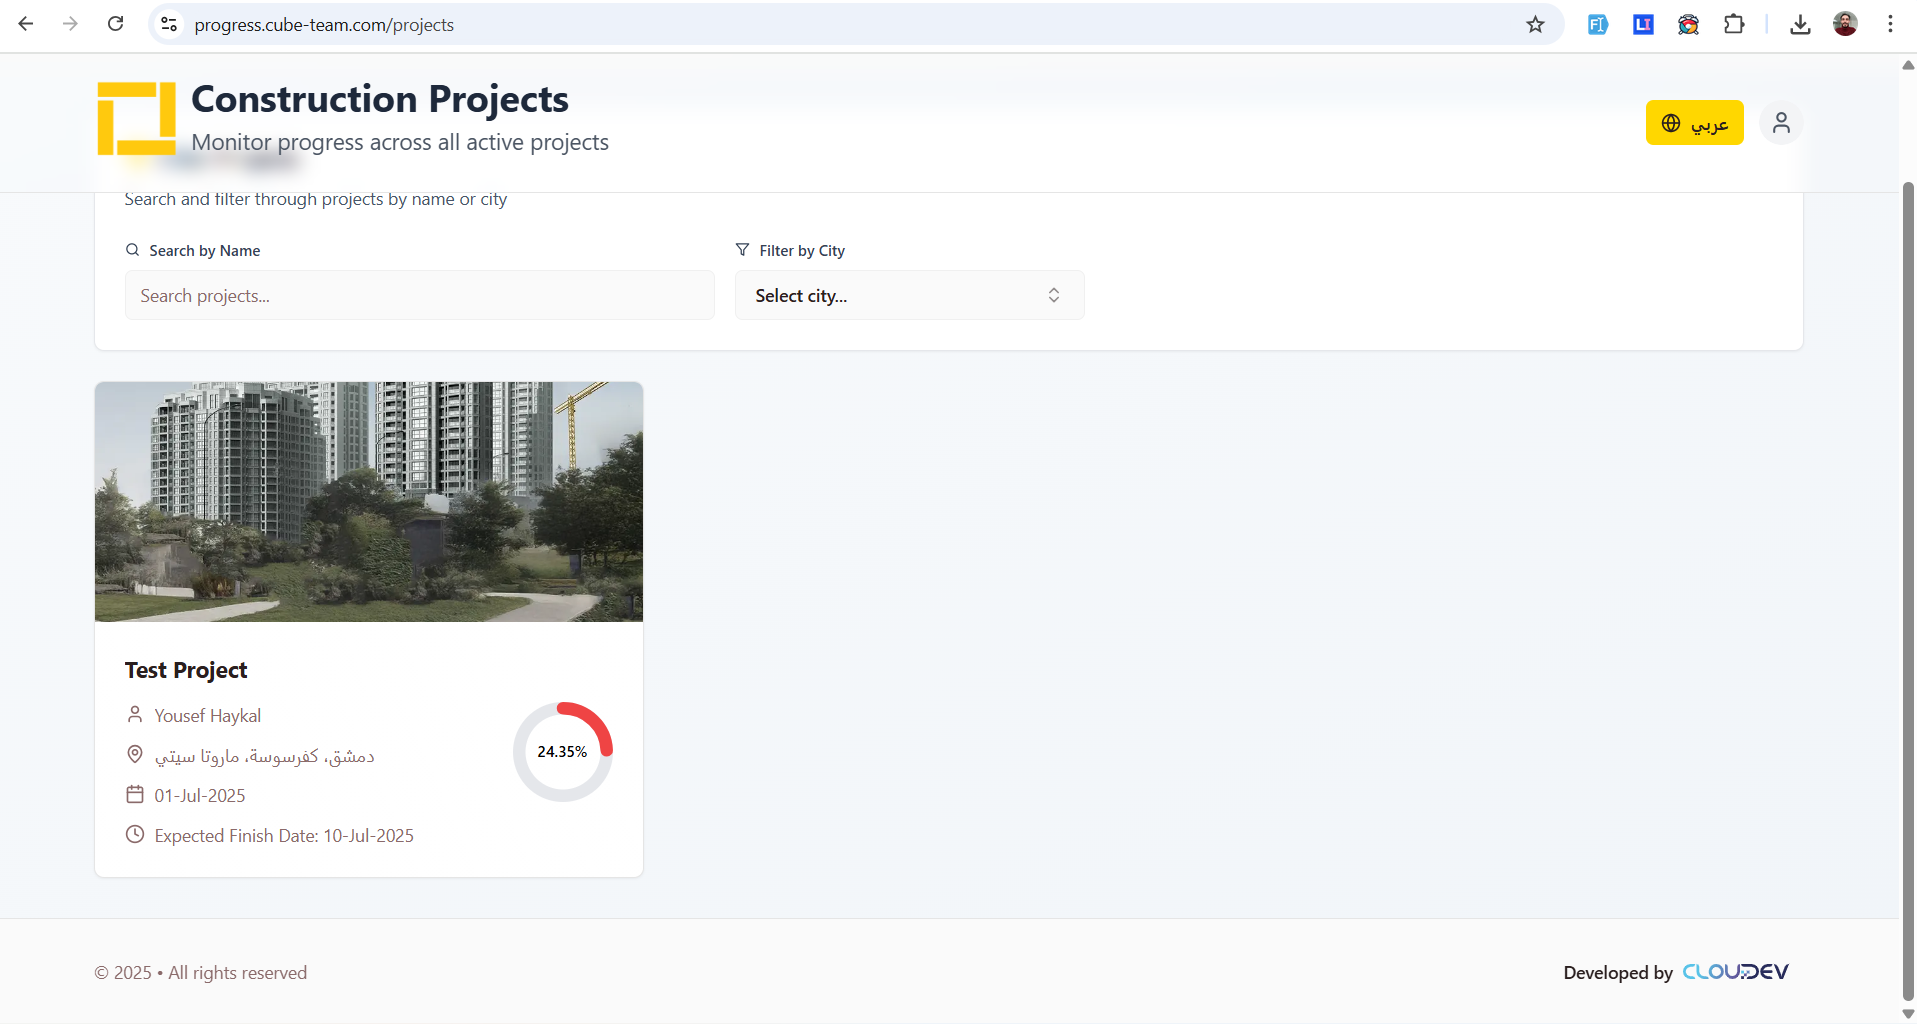The image size is (1917, 1024).
Task: Open the user account icon in the top right
Action: click(x=1780, y=122)
